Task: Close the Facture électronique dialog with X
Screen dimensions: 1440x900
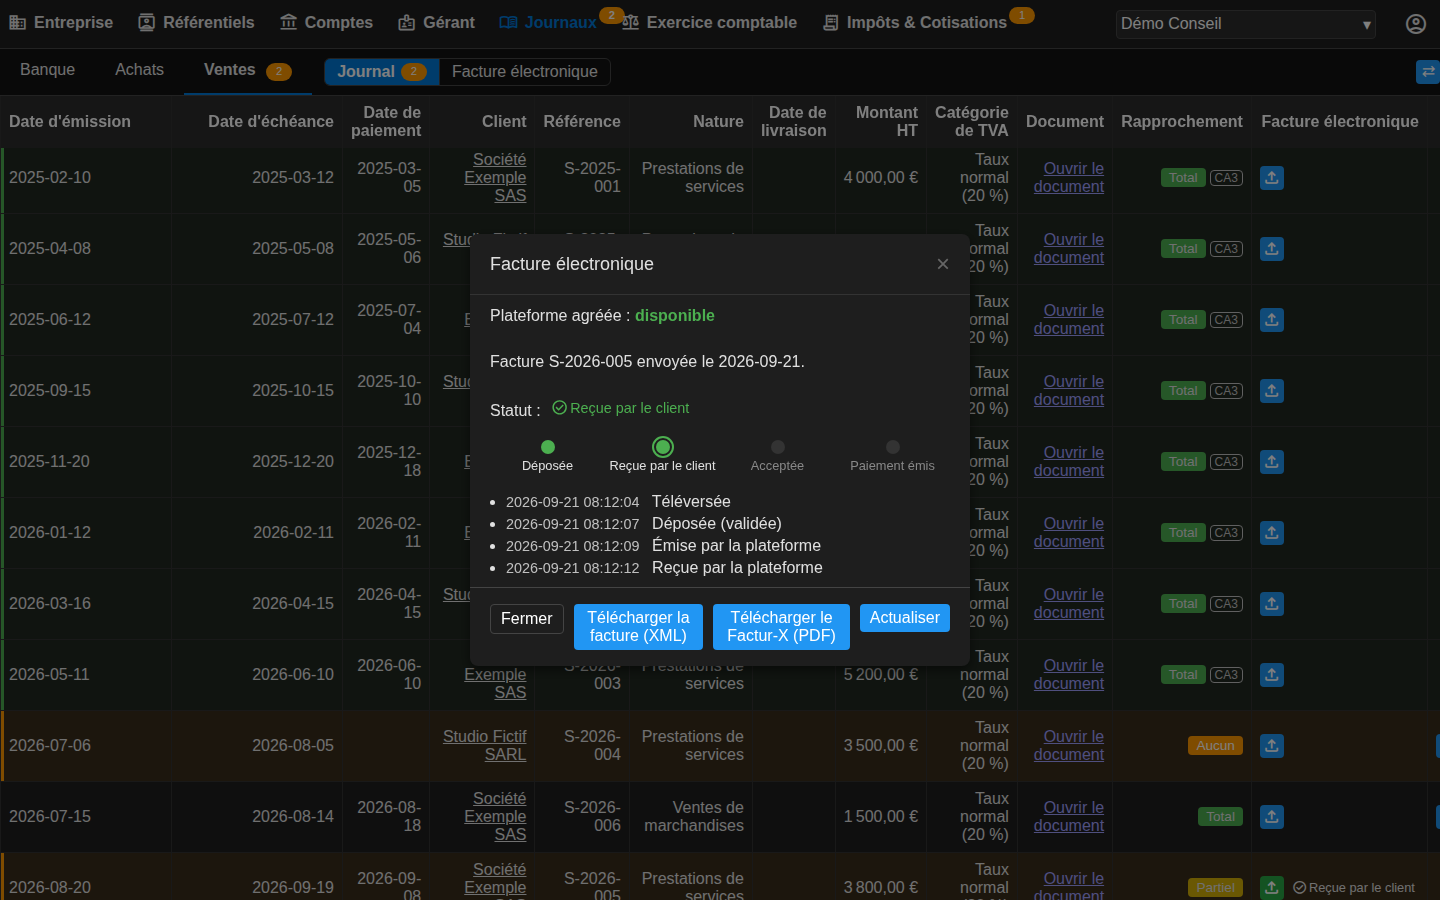Action: coord(942,264)
